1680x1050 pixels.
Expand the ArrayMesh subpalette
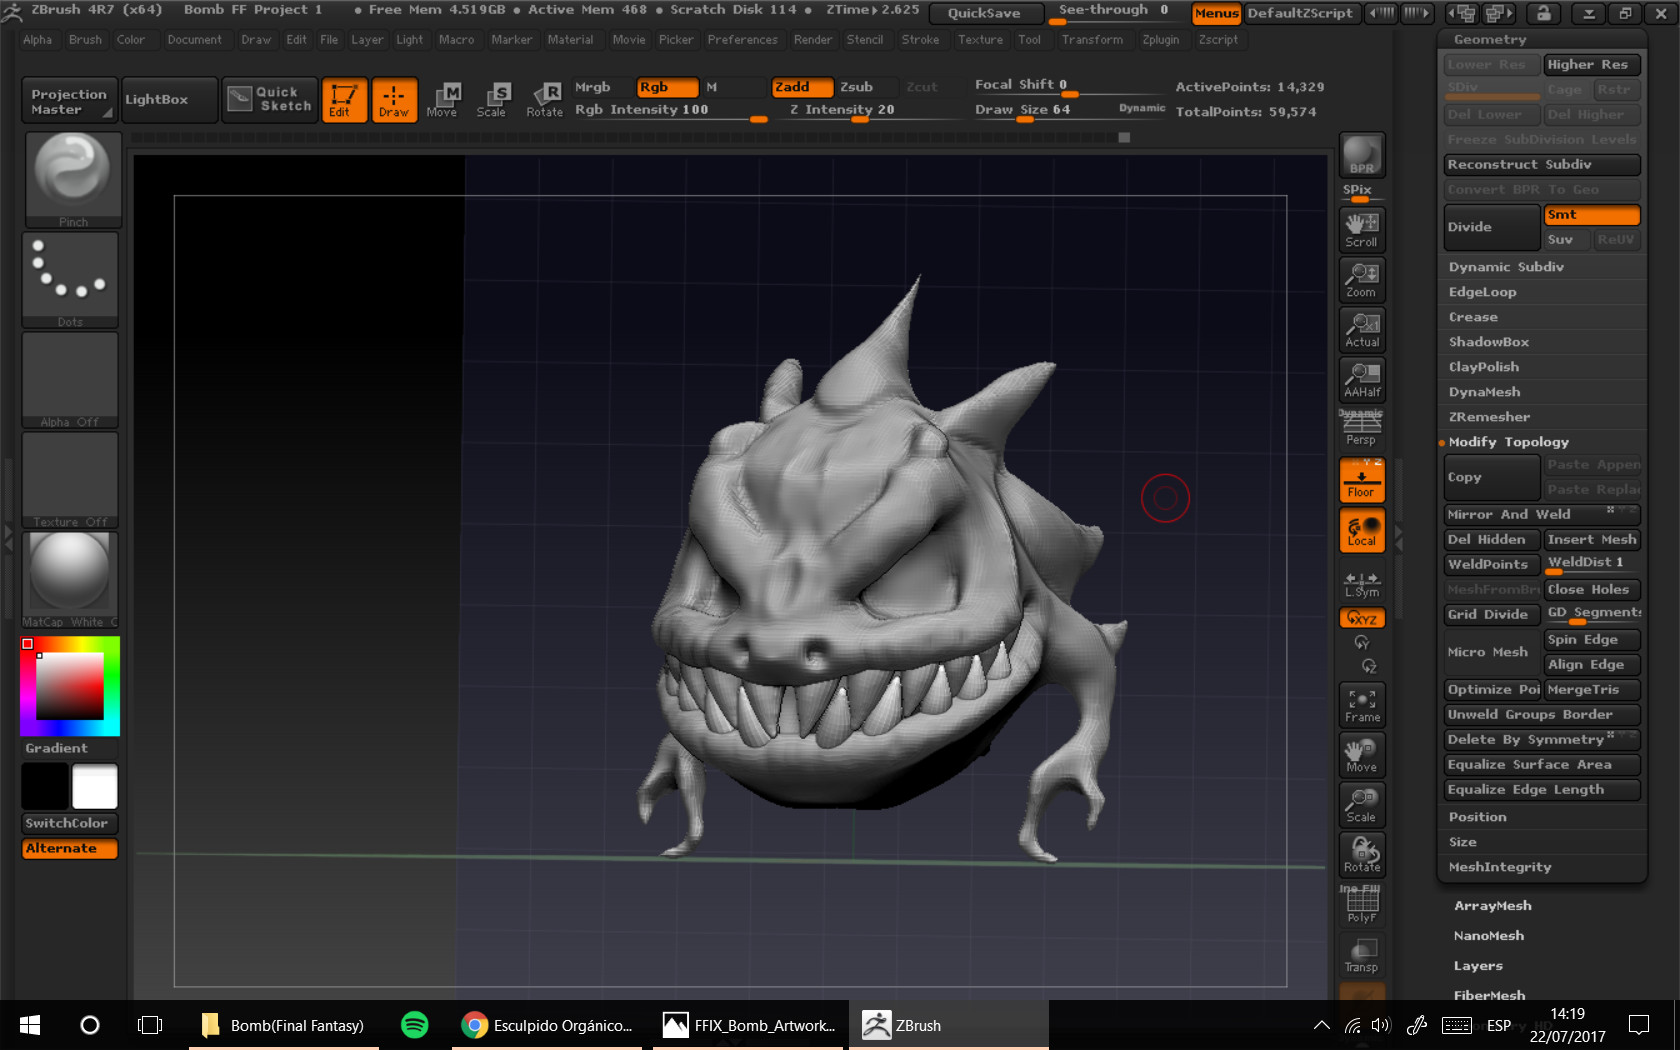pyautogui.click(x=1492, y=906)
